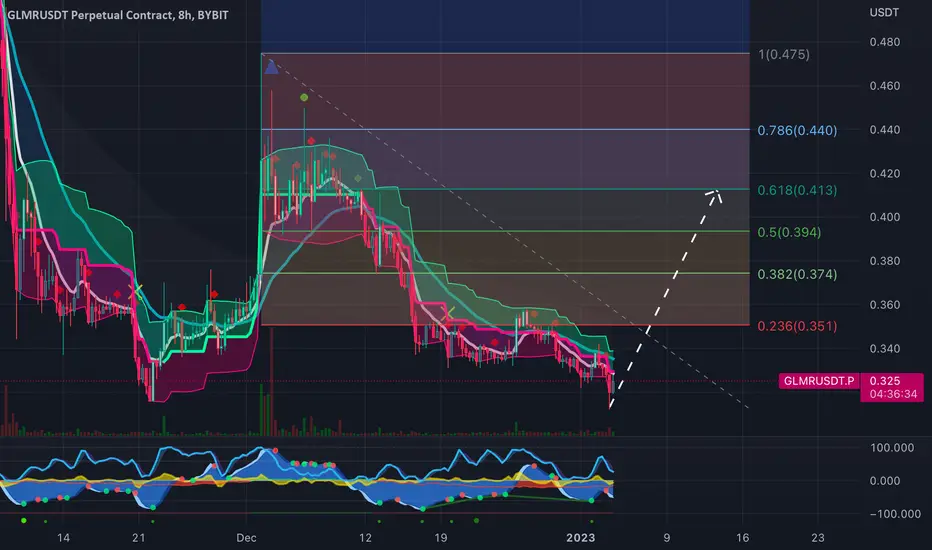Click the 100.000 oscillator axis label

[x=892, y=448]
